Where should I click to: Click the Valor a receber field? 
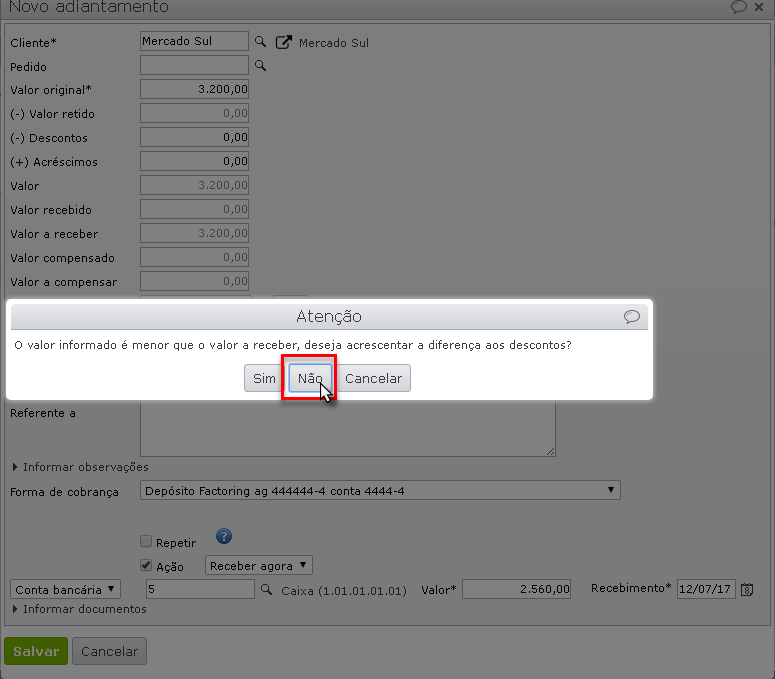[x=194, y=233]
